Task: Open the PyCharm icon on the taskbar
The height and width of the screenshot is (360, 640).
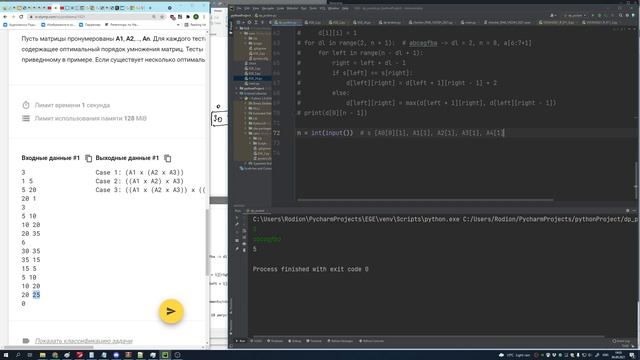Action: (165, 355)
